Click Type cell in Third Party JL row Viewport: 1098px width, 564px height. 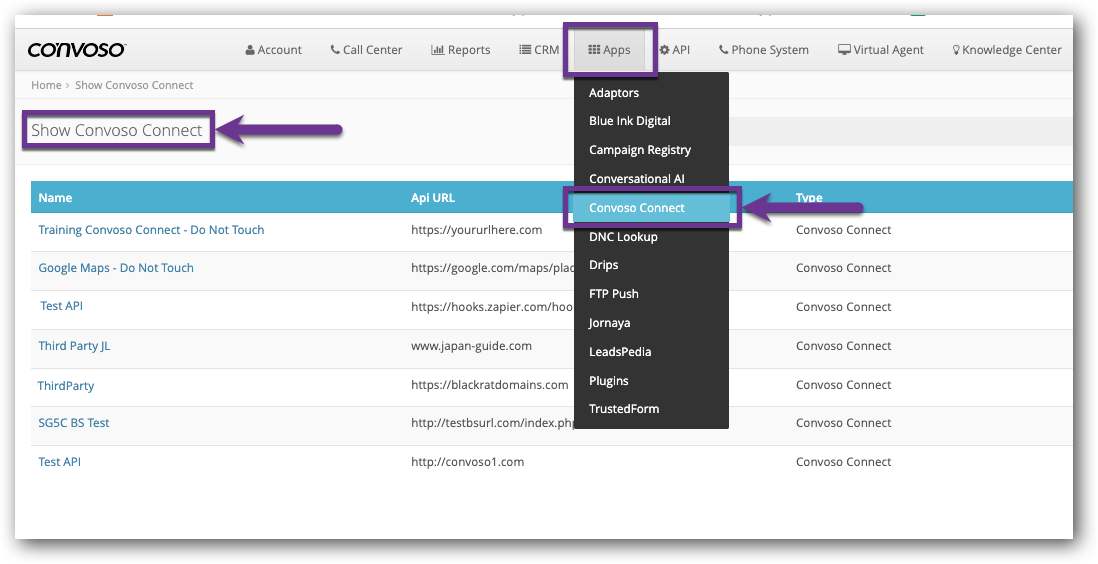pyautogui.click(x=844, y=345)
